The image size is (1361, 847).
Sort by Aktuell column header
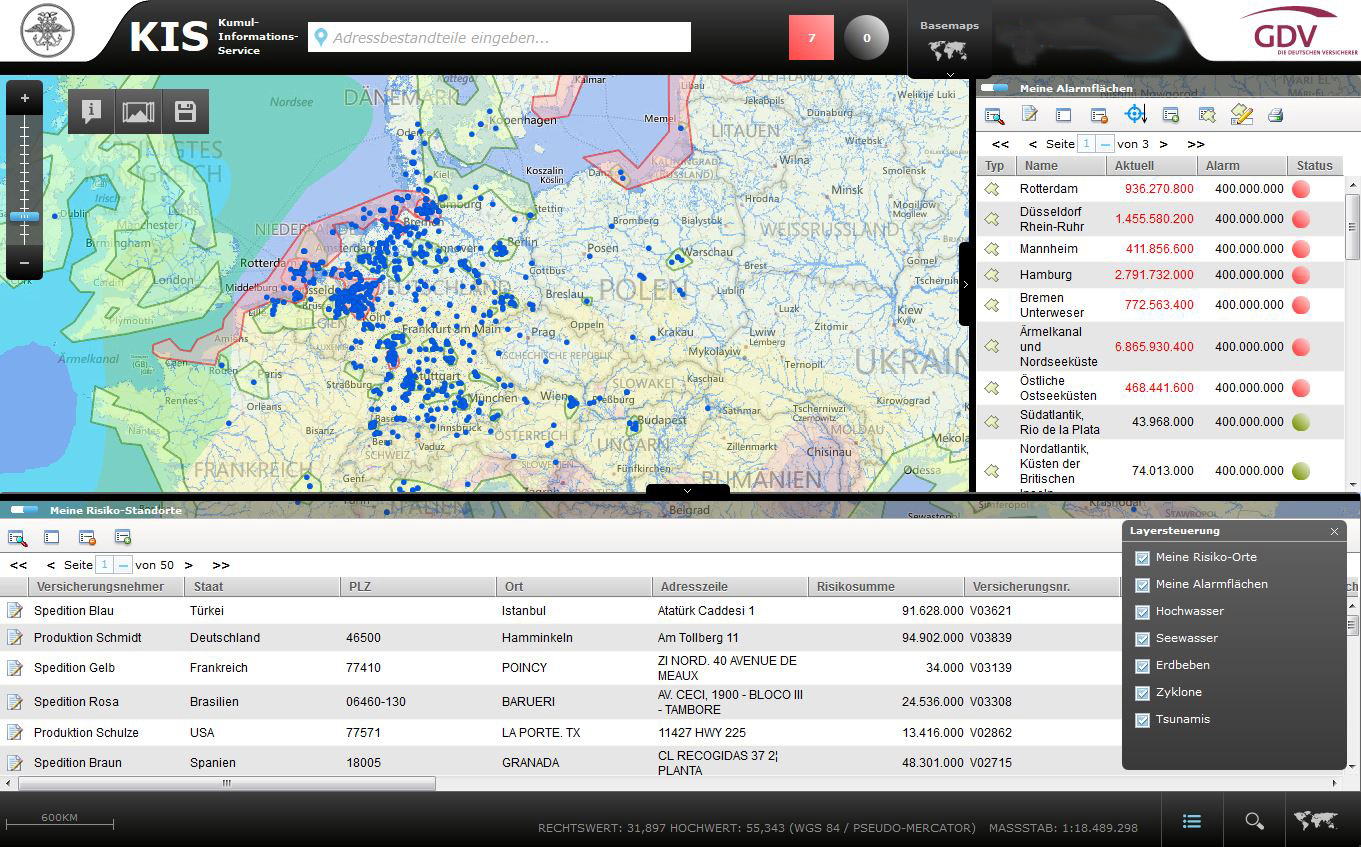pos(1152,166)
